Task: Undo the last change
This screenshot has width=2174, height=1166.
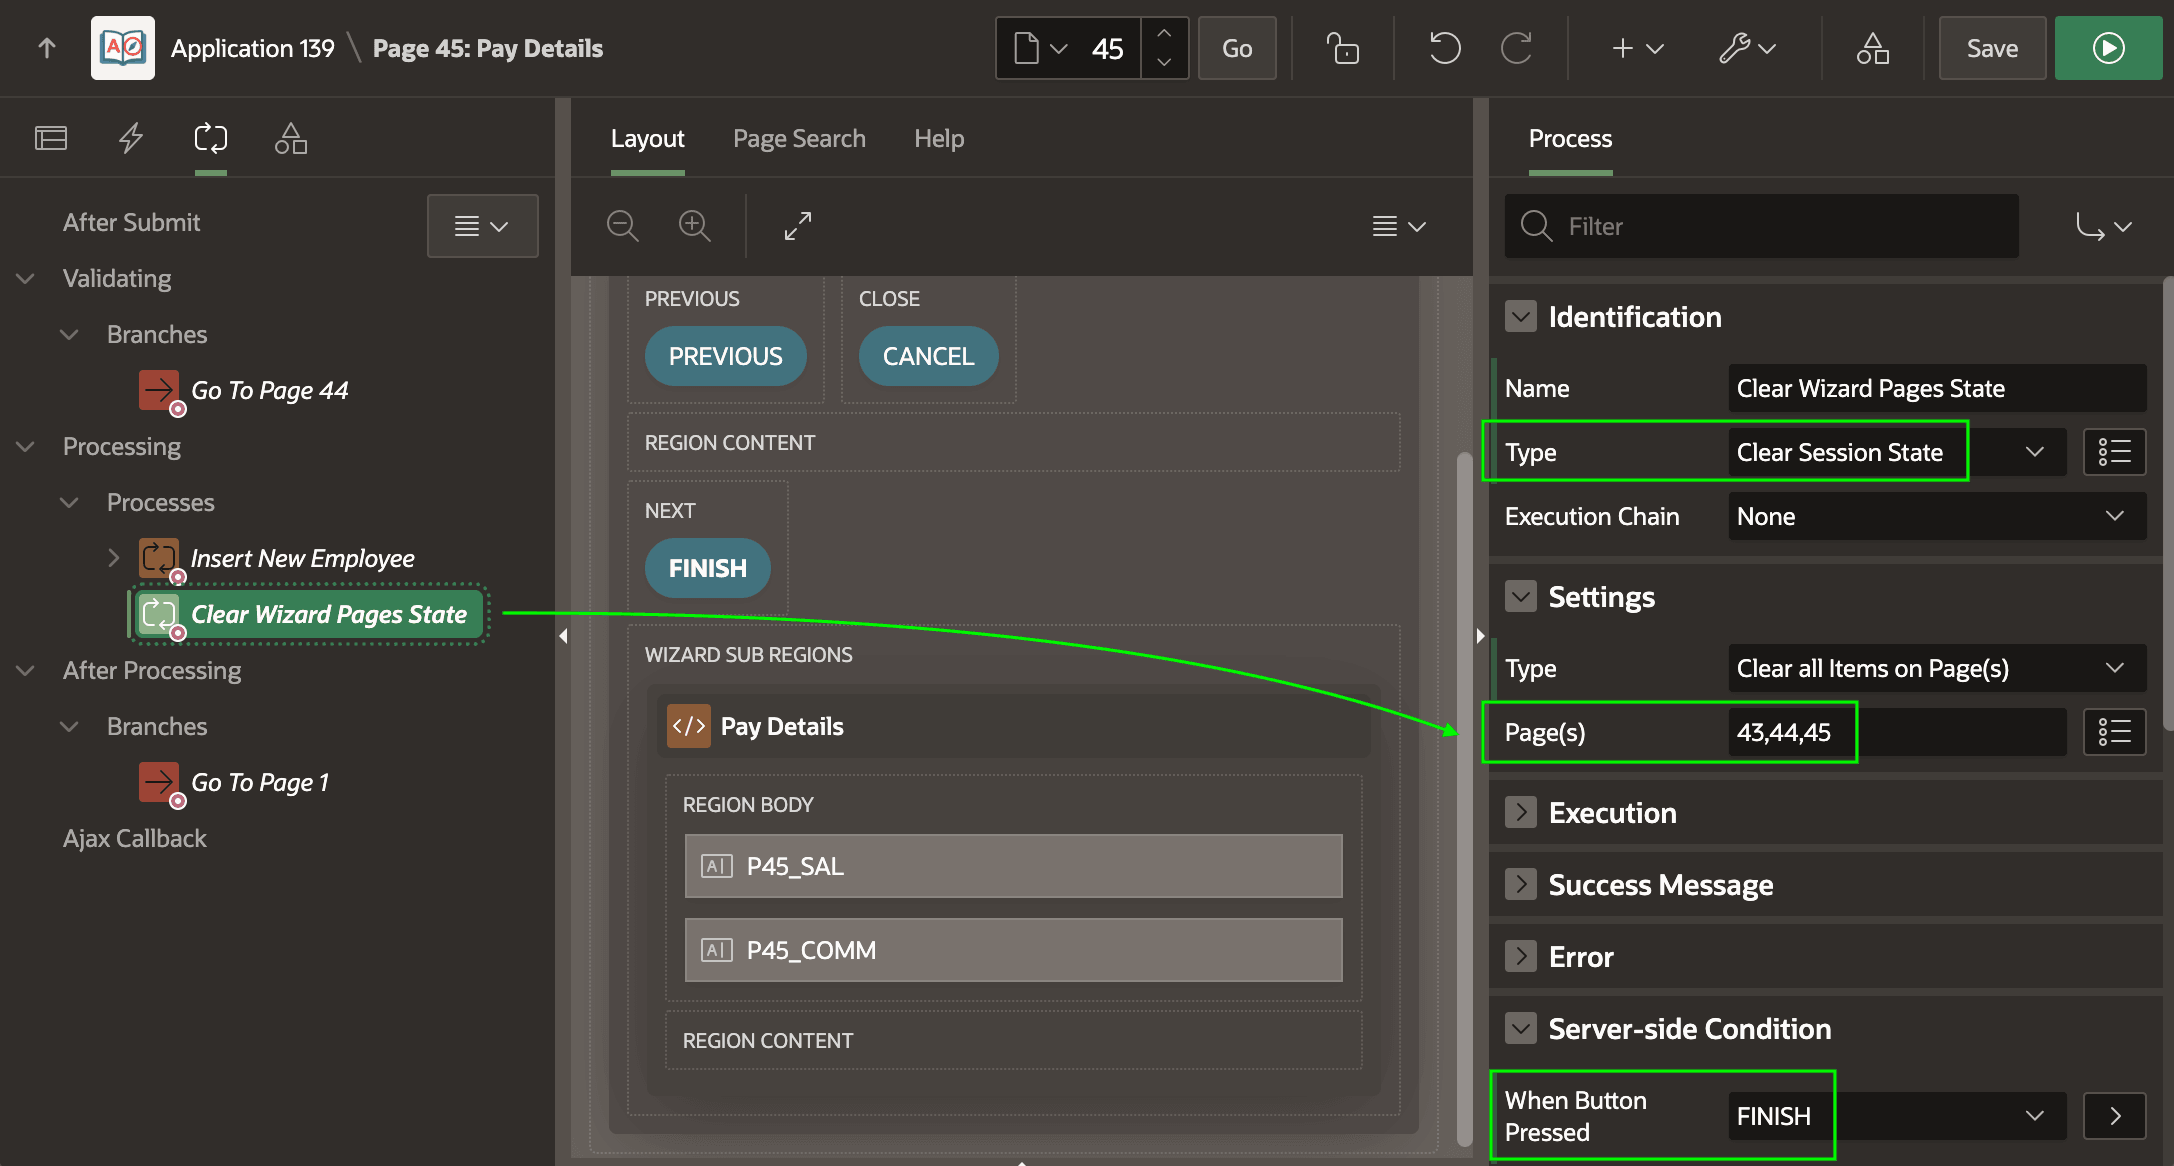Action: 1445,48
